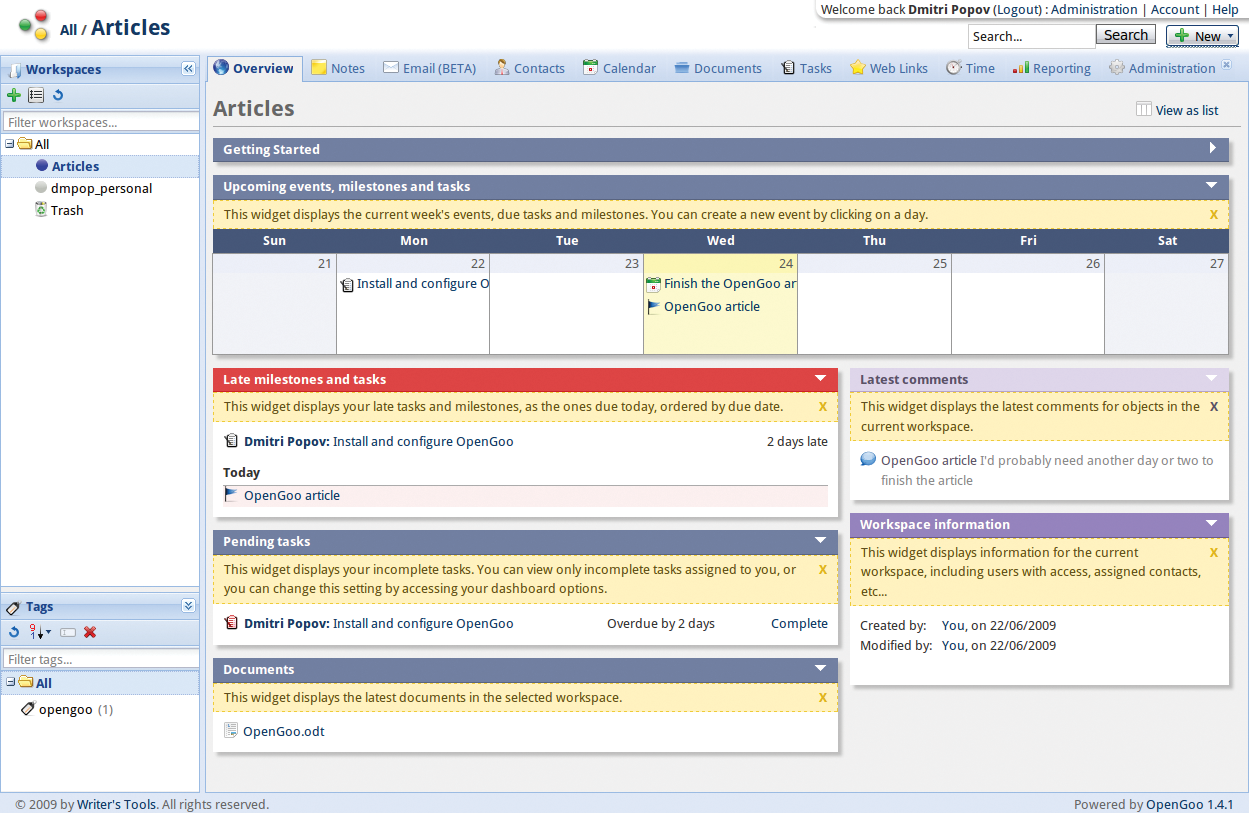Image resolution: width=1249 pixels, height=813 pixels.
Task: Click milestone flag icon on Wednesday 24
Action: [653, 307]
